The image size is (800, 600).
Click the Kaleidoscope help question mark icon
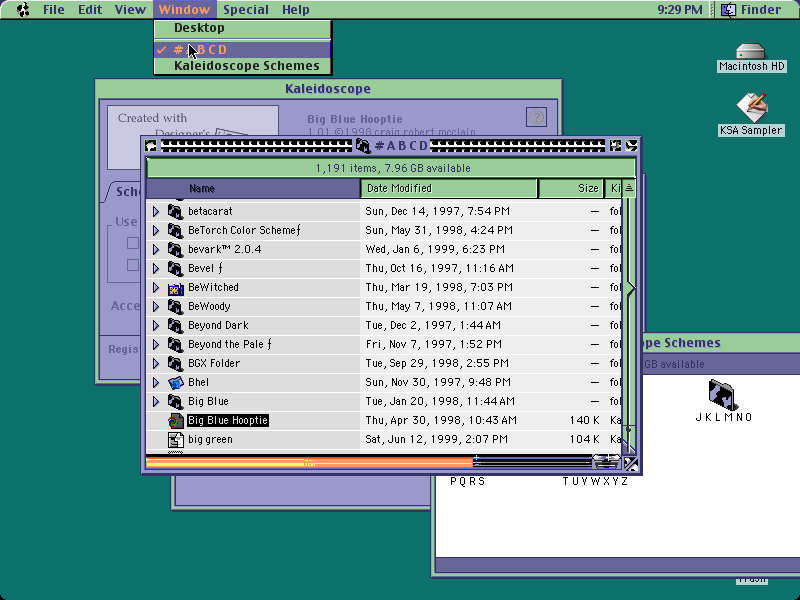click(x=536, y=117)
